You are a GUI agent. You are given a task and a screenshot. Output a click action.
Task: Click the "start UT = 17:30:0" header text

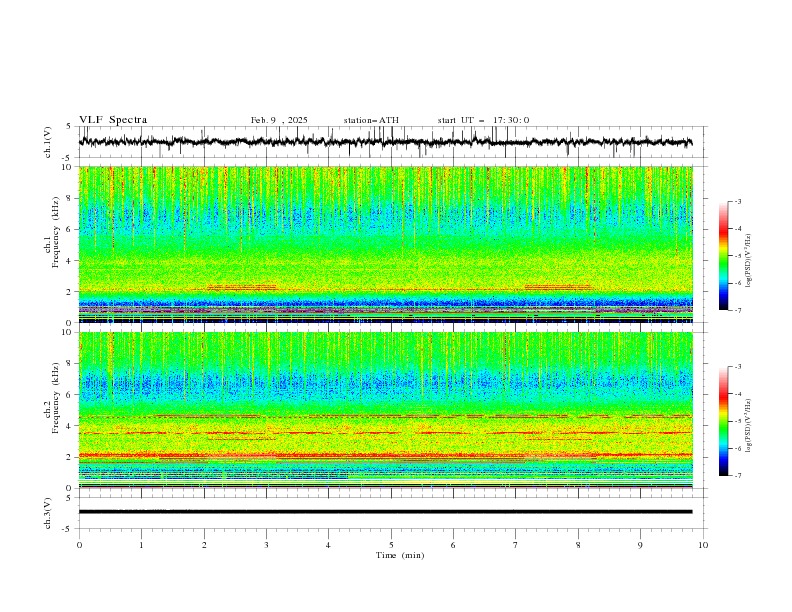tap(483, 120)
